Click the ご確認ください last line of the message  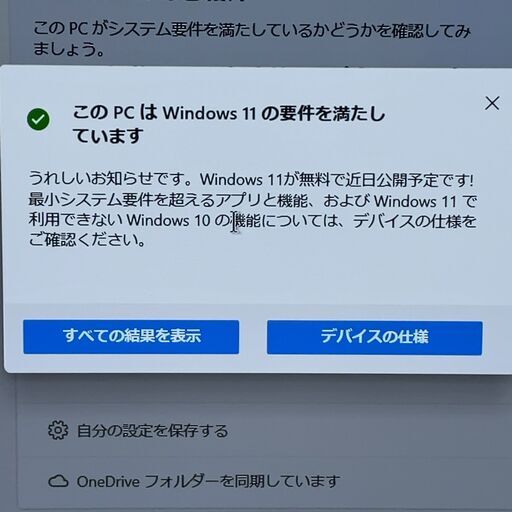[x=87, y=240]
